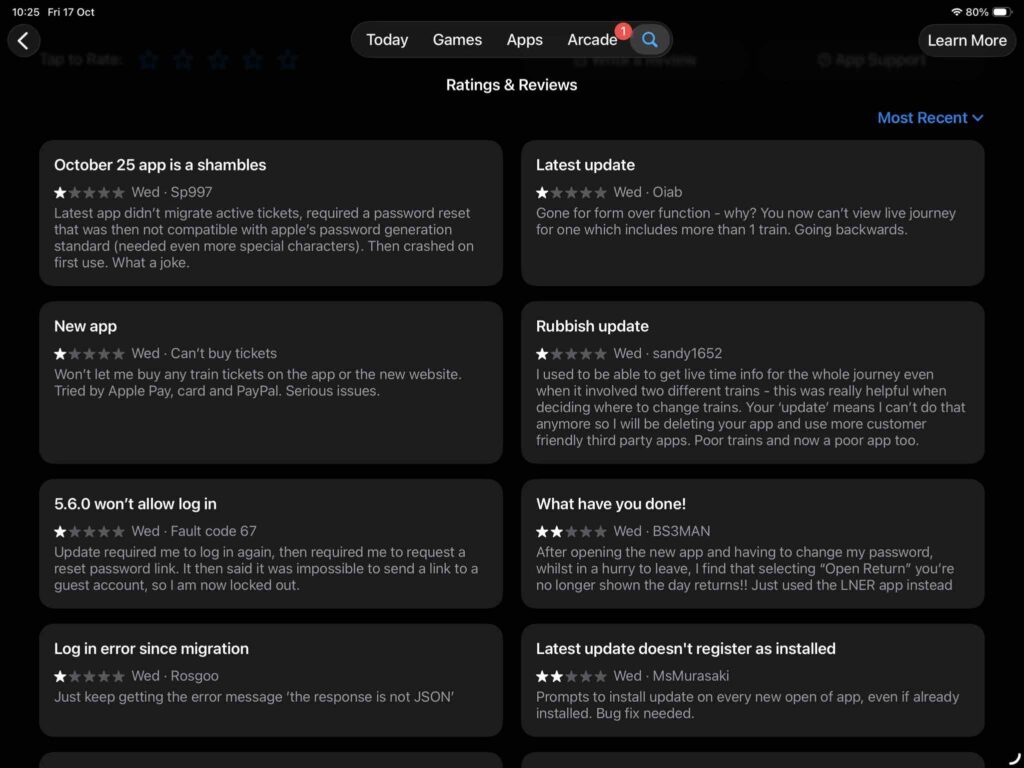Tap the Ratings & Reviews heading
This screenshot has height=768, width=1024.
(x=511, y=85)
